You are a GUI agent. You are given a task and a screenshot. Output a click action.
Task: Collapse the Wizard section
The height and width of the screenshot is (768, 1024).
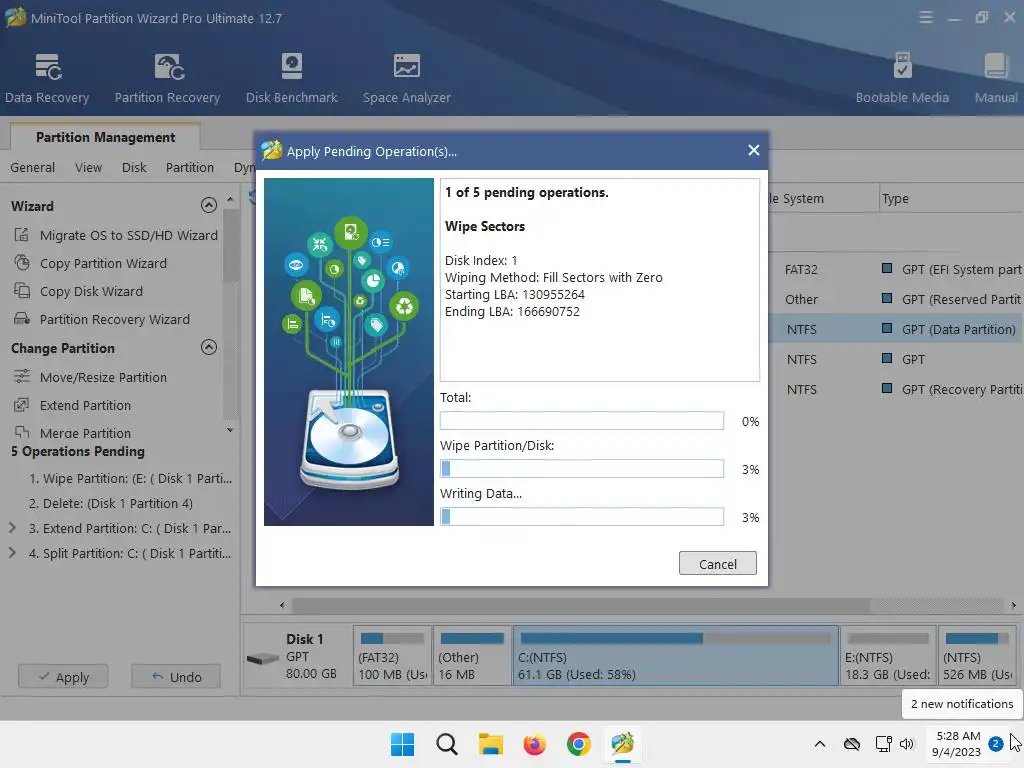click(x=208, y=206)
